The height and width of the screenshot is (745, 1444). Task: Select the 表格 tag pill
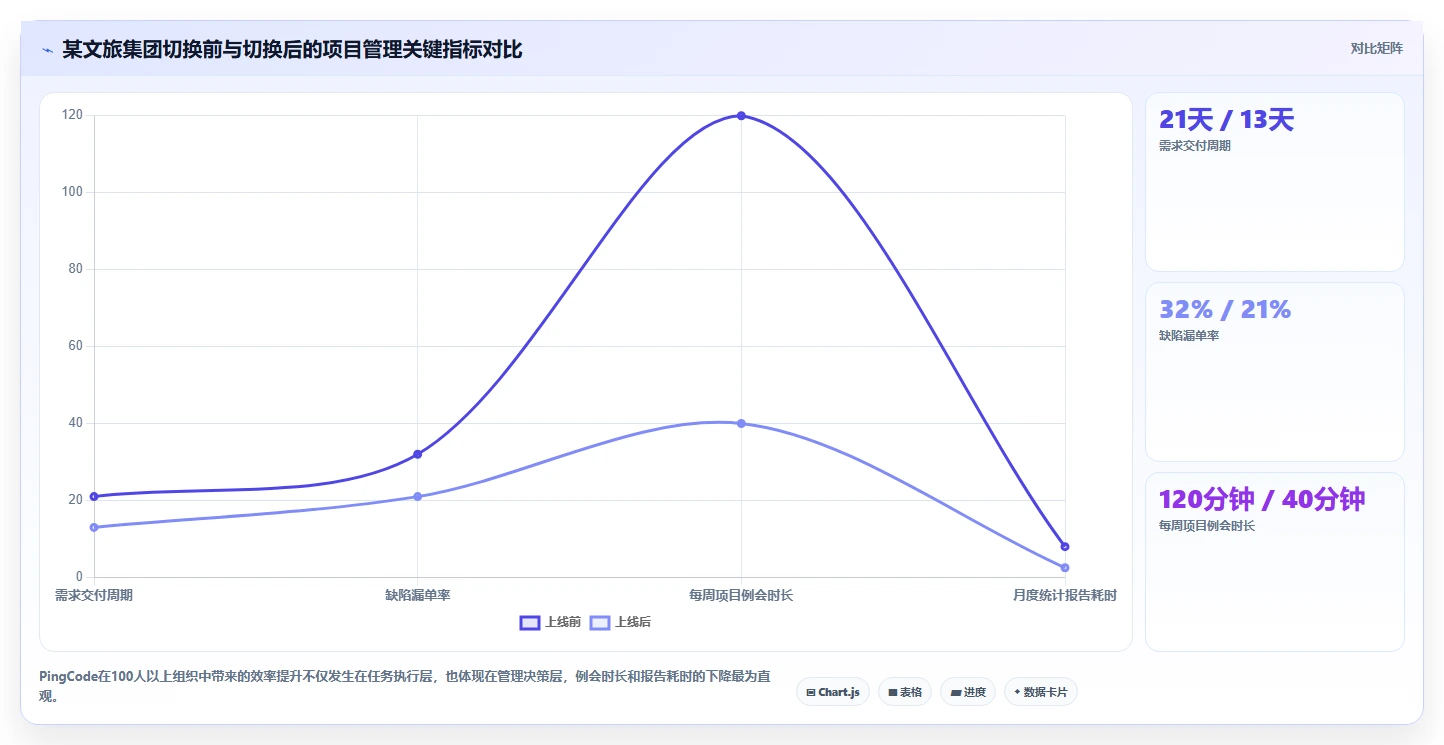pos(905,692)
